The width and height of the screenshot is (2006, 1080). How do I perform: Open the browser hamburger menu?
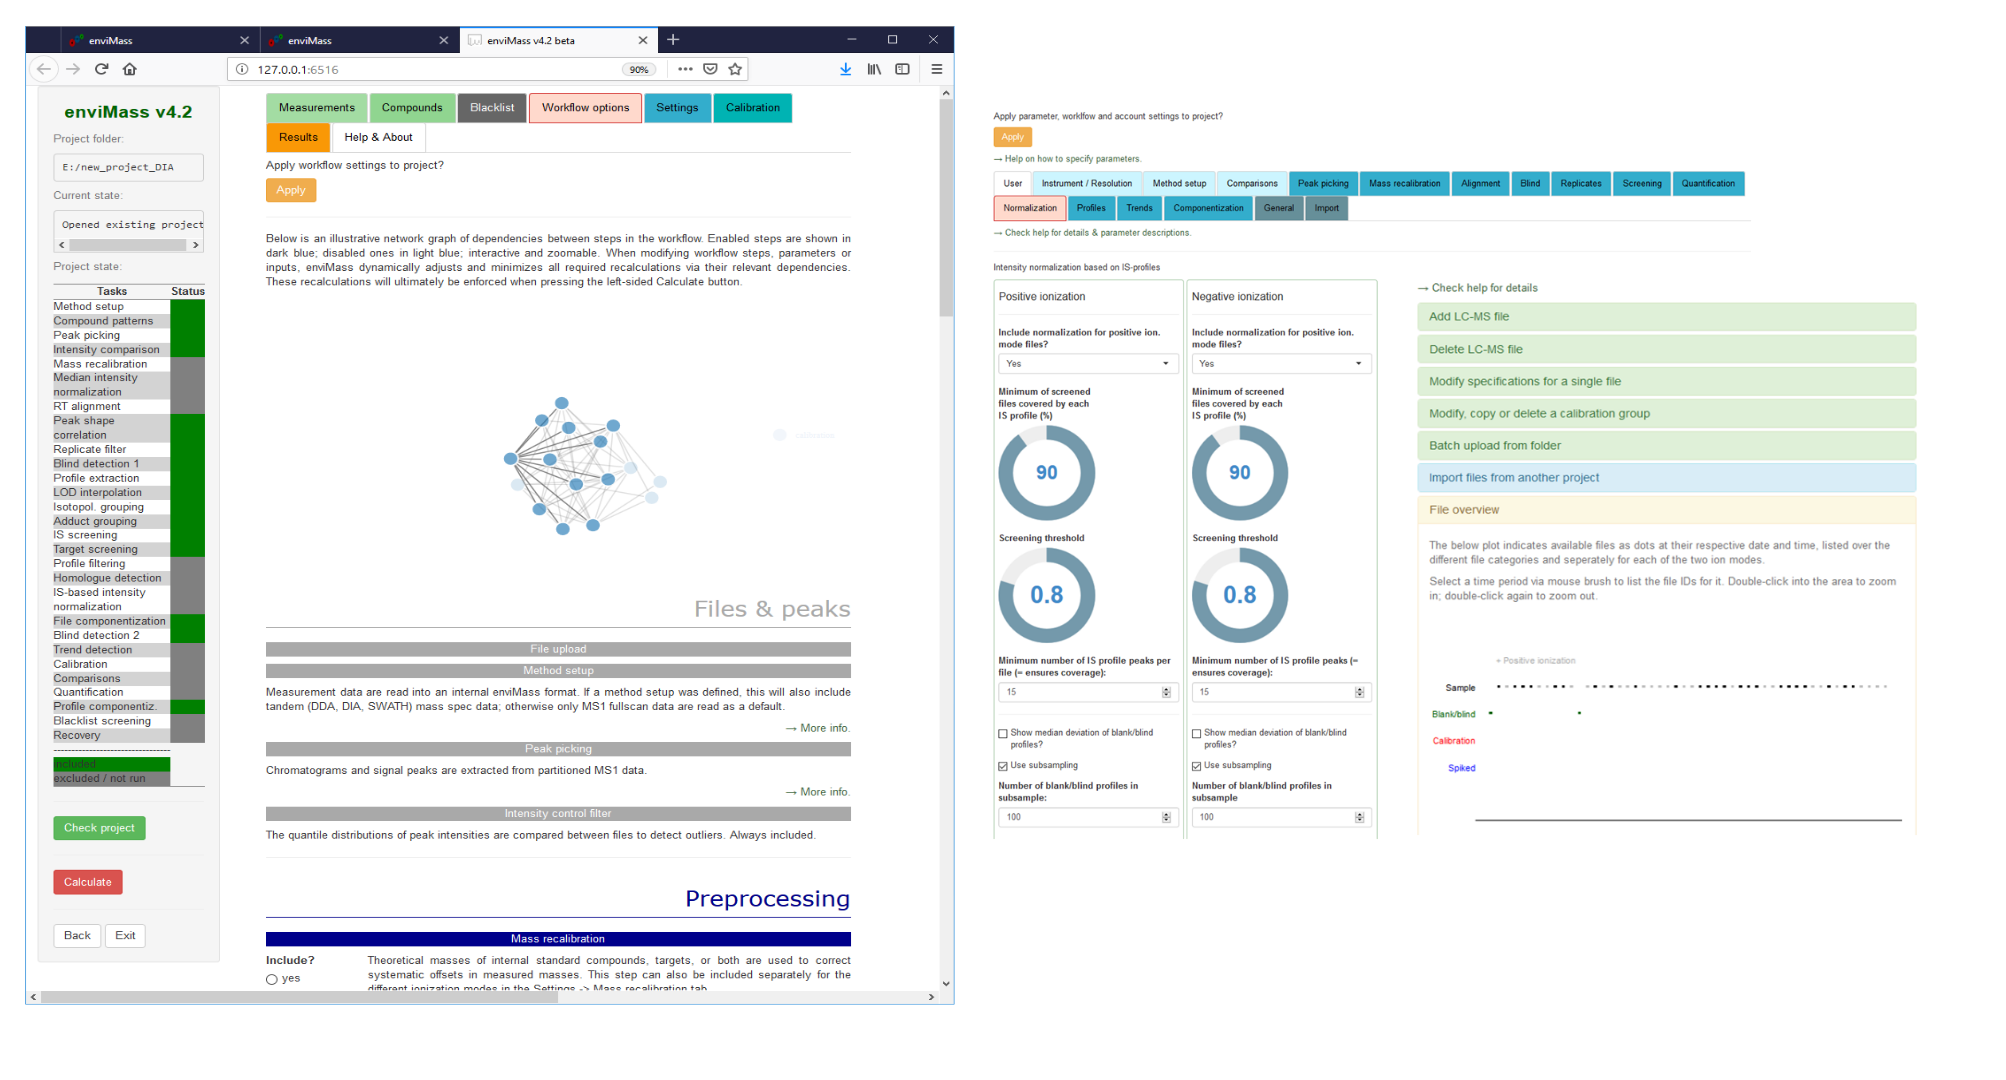(x=937, y=69)
